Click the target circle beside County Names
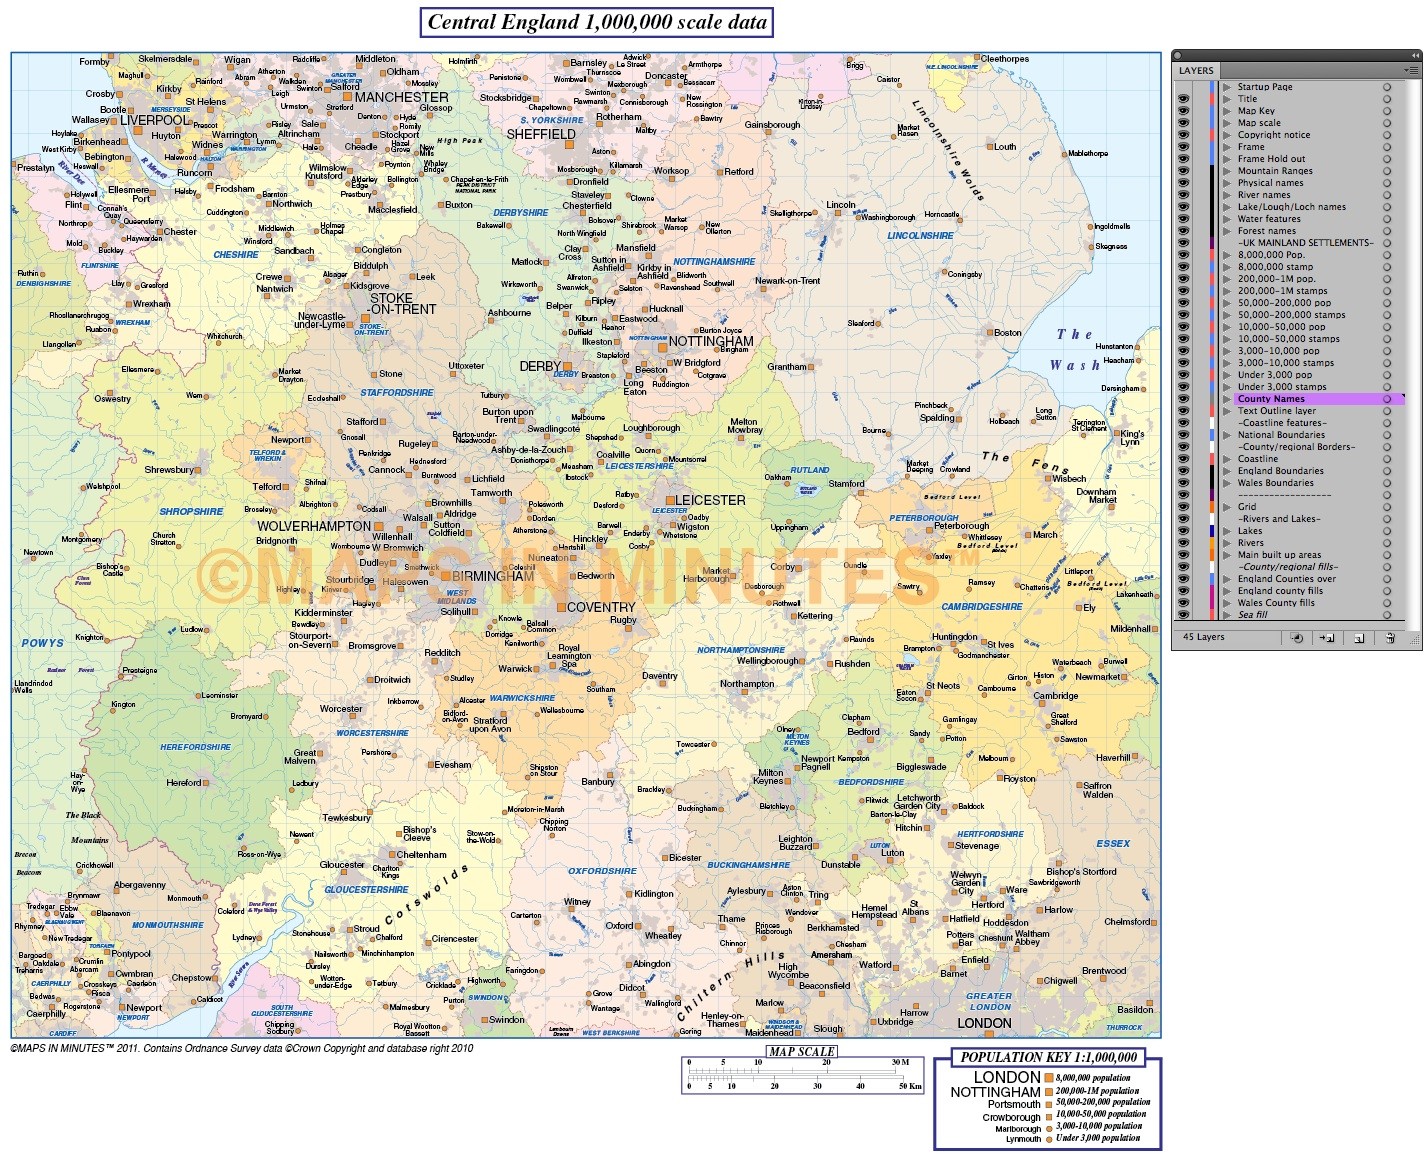Screen dimensions: 1428x1157 pyautogui.click(x=1386, y=398)
